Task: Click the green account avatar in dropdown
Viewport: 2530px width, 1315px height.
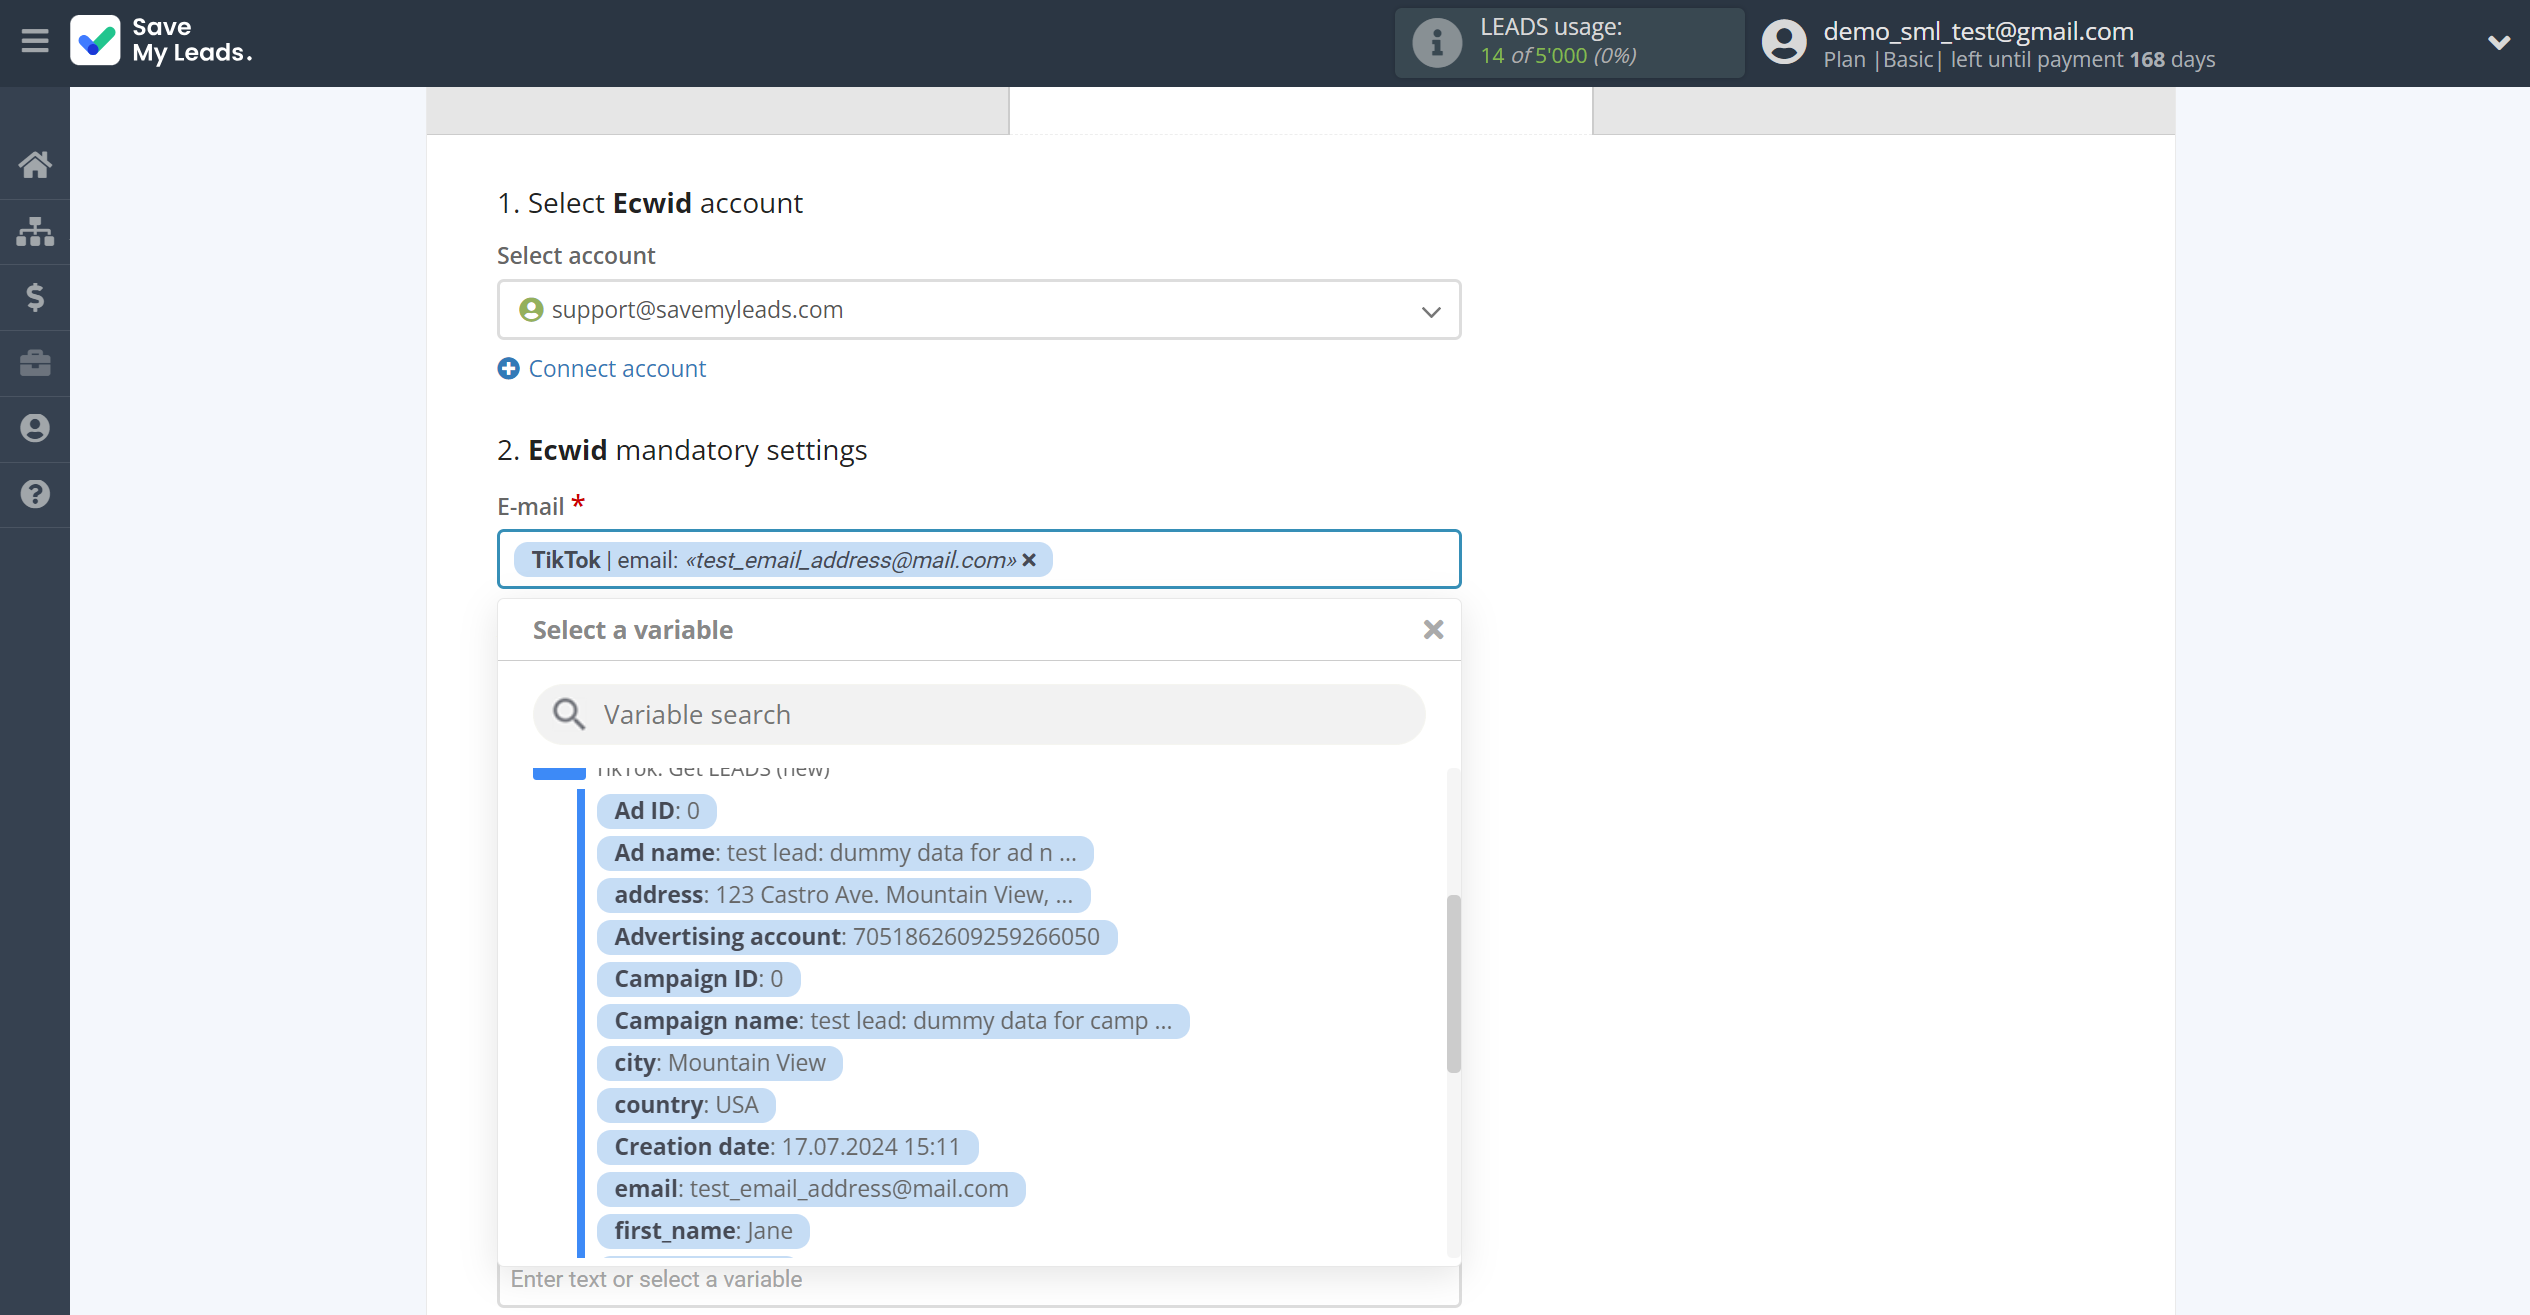Action: pos(531,310)
